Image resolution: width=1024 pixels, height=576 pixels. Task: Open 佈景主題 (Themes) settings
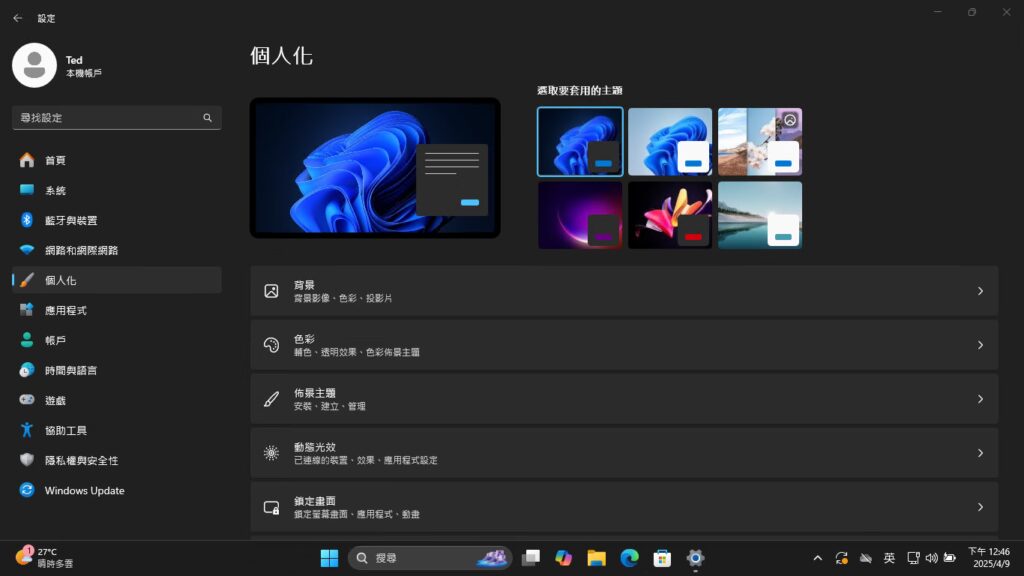pos(624,400)
